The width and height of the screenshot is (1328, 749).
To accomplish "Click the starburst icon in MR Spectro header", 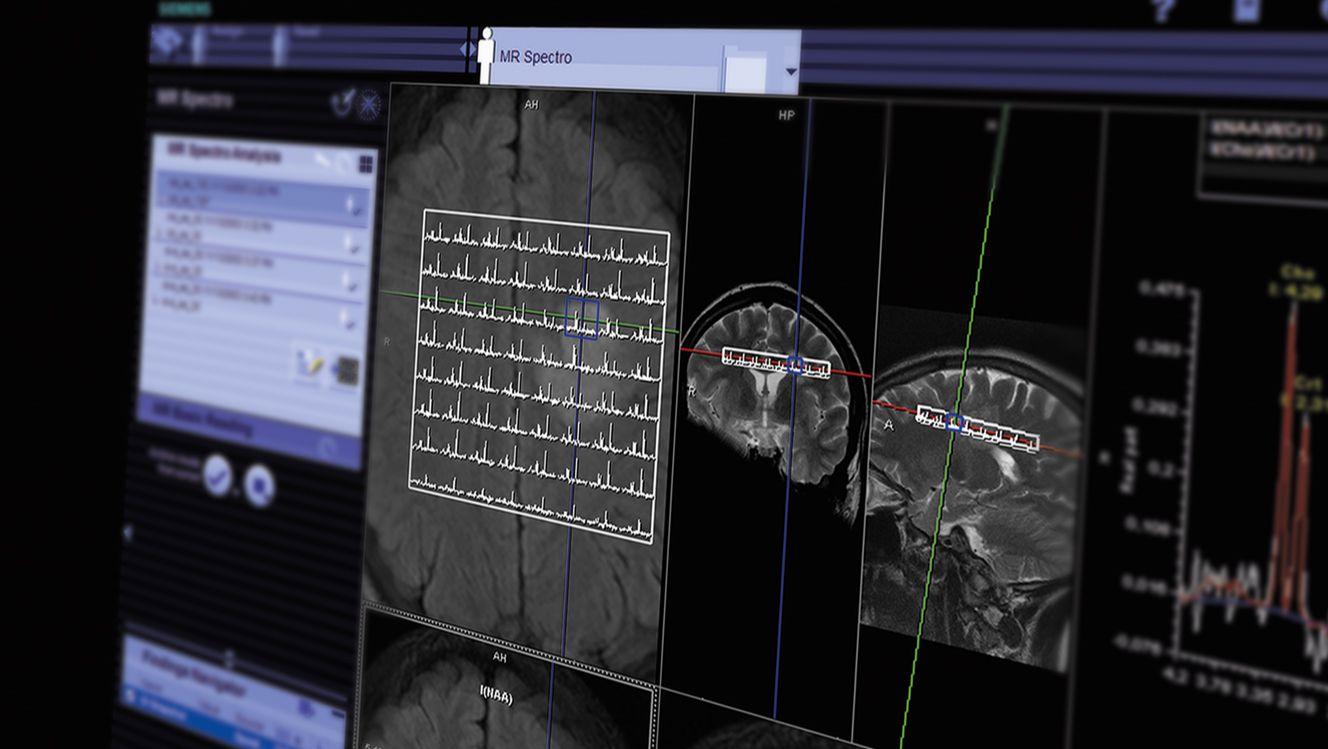I will coord(370,102).
